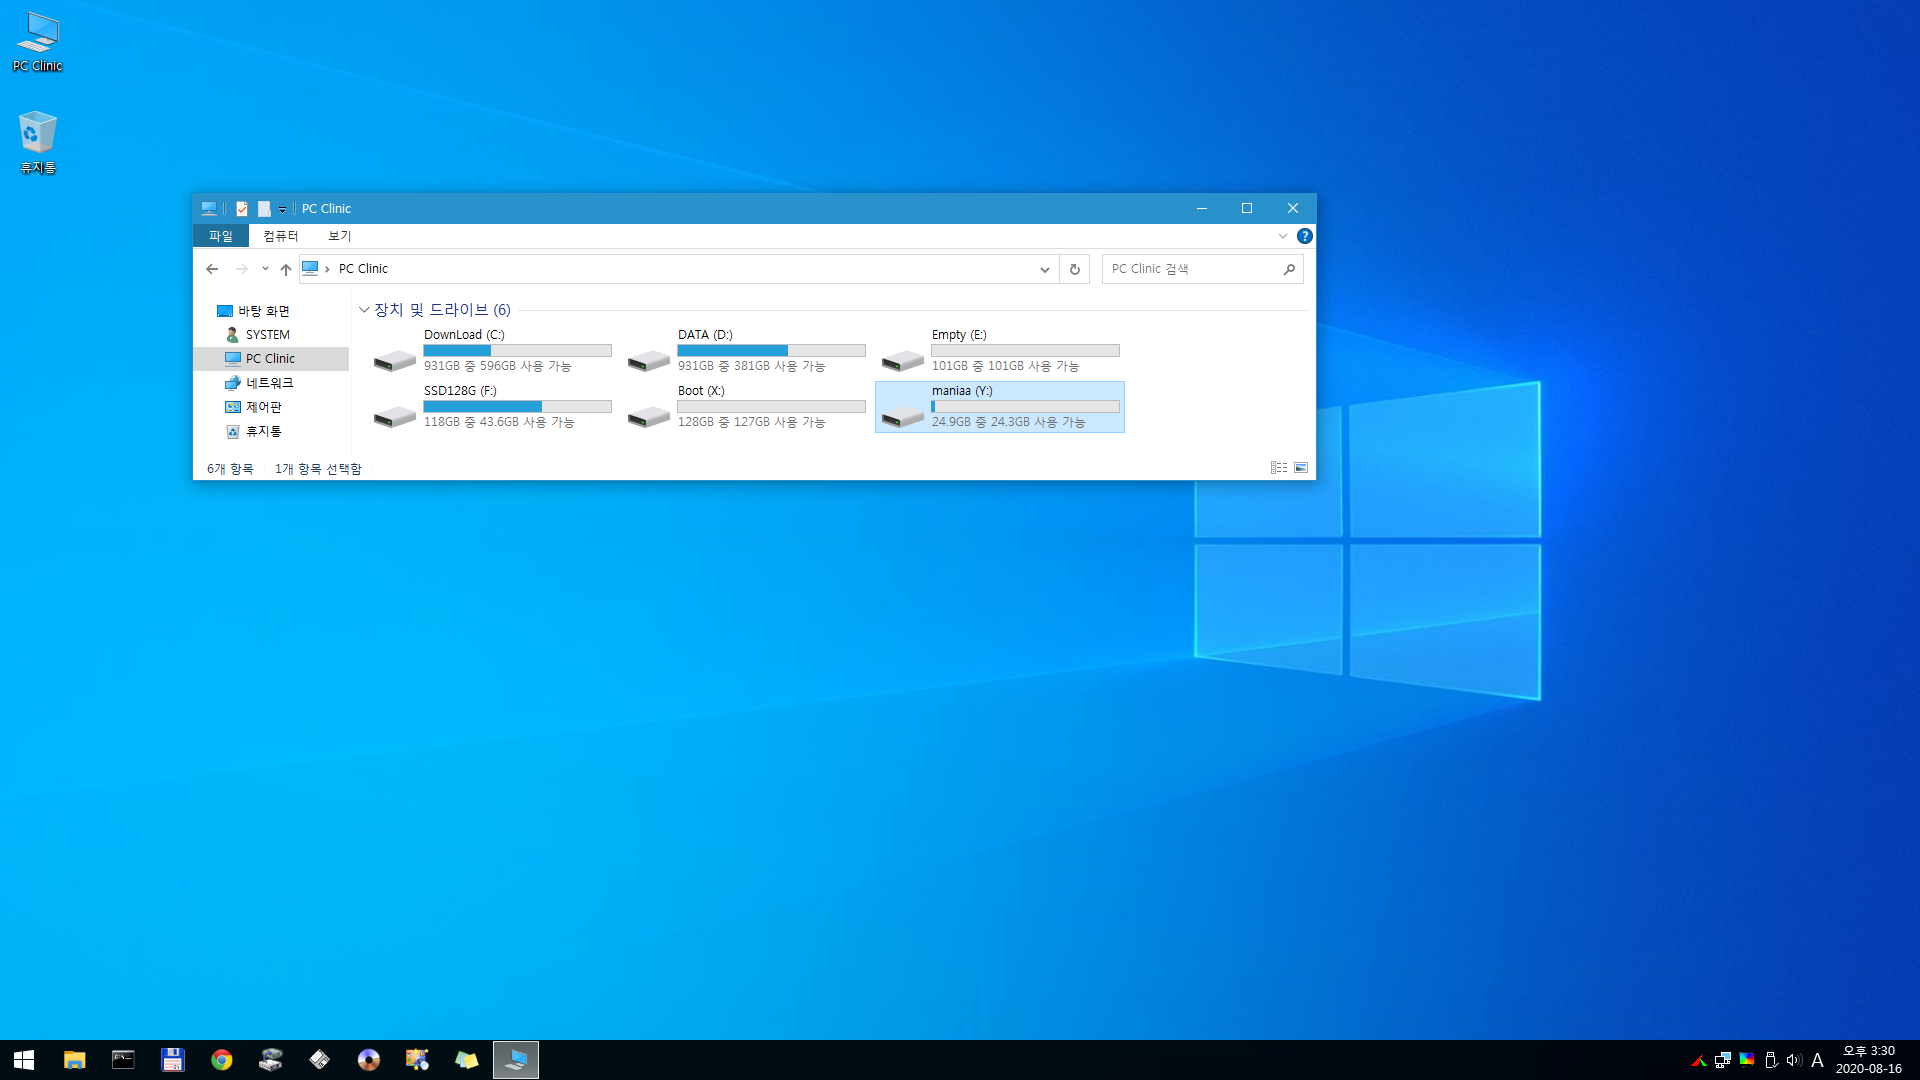1920x1080 pixels.
Task: Open the 컴퓨터 ribbon tab
Action: point(281,236)
